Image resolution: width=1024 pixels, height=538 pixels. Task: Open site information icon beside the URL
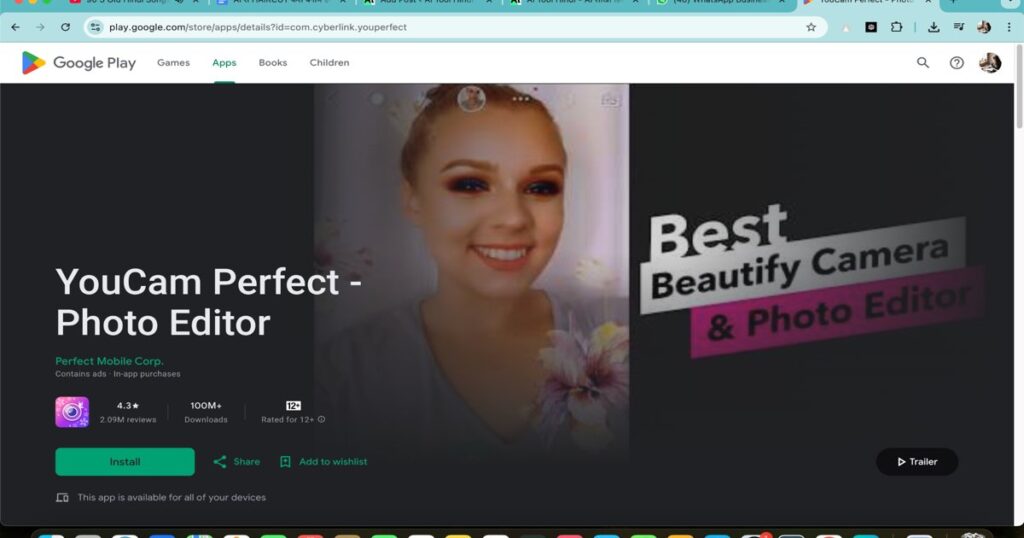point(95,27)
